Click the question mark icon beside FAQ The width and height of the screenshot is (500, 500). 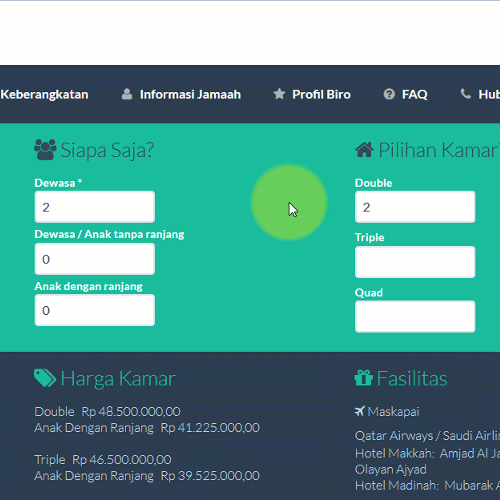(x=389, y=94)
